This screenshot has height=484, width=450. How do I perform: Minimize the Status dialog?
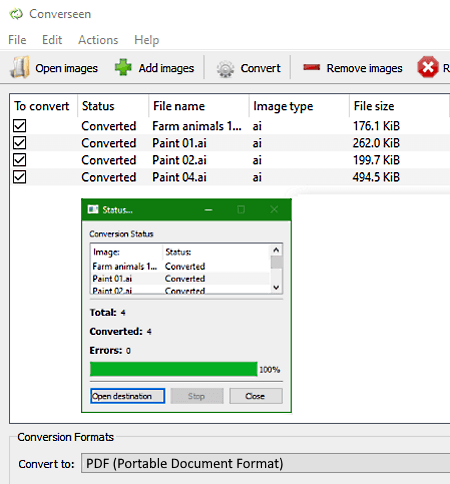(209, 210)
